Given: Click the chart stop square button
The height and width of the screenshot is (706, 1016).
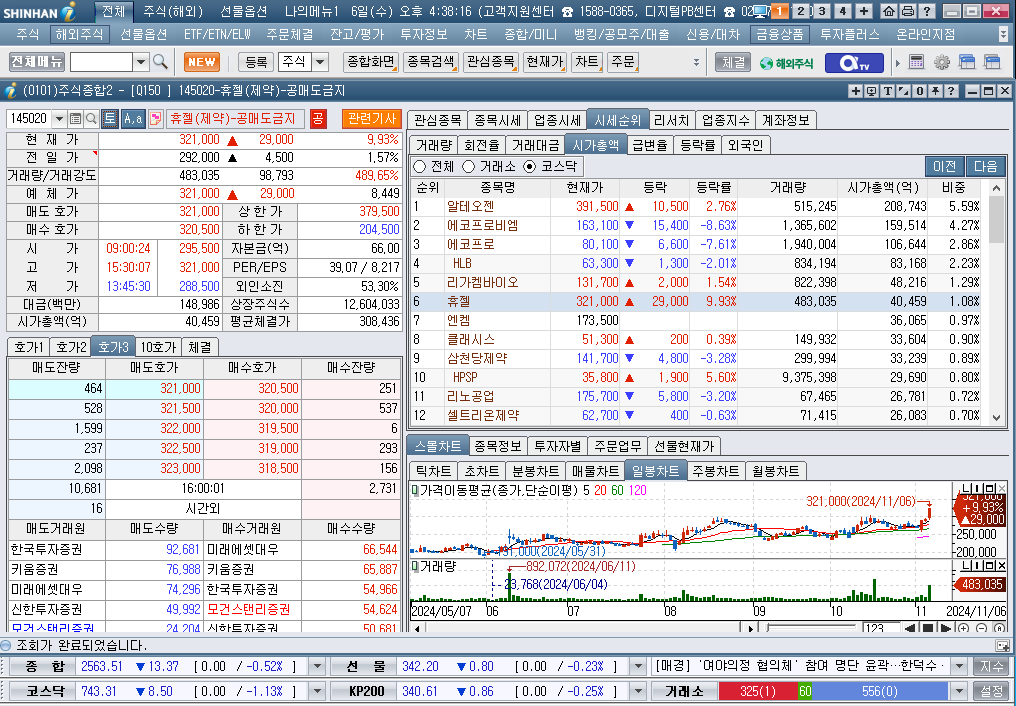Looking at the screenshot, I should pyautogui.click(x=928, y=628).
